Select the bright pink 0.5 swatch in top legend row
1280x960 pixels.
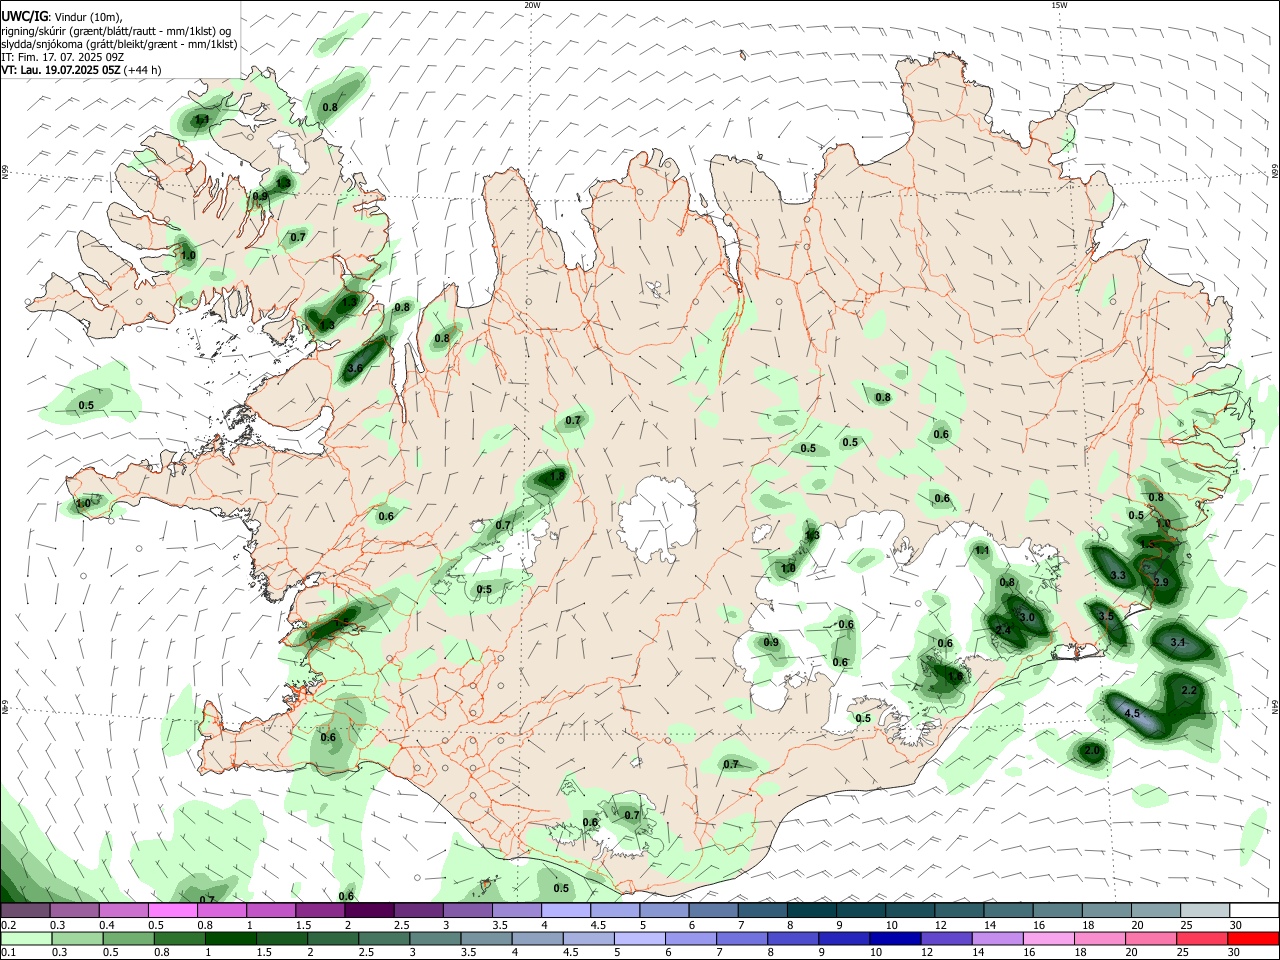coord(172,910)
